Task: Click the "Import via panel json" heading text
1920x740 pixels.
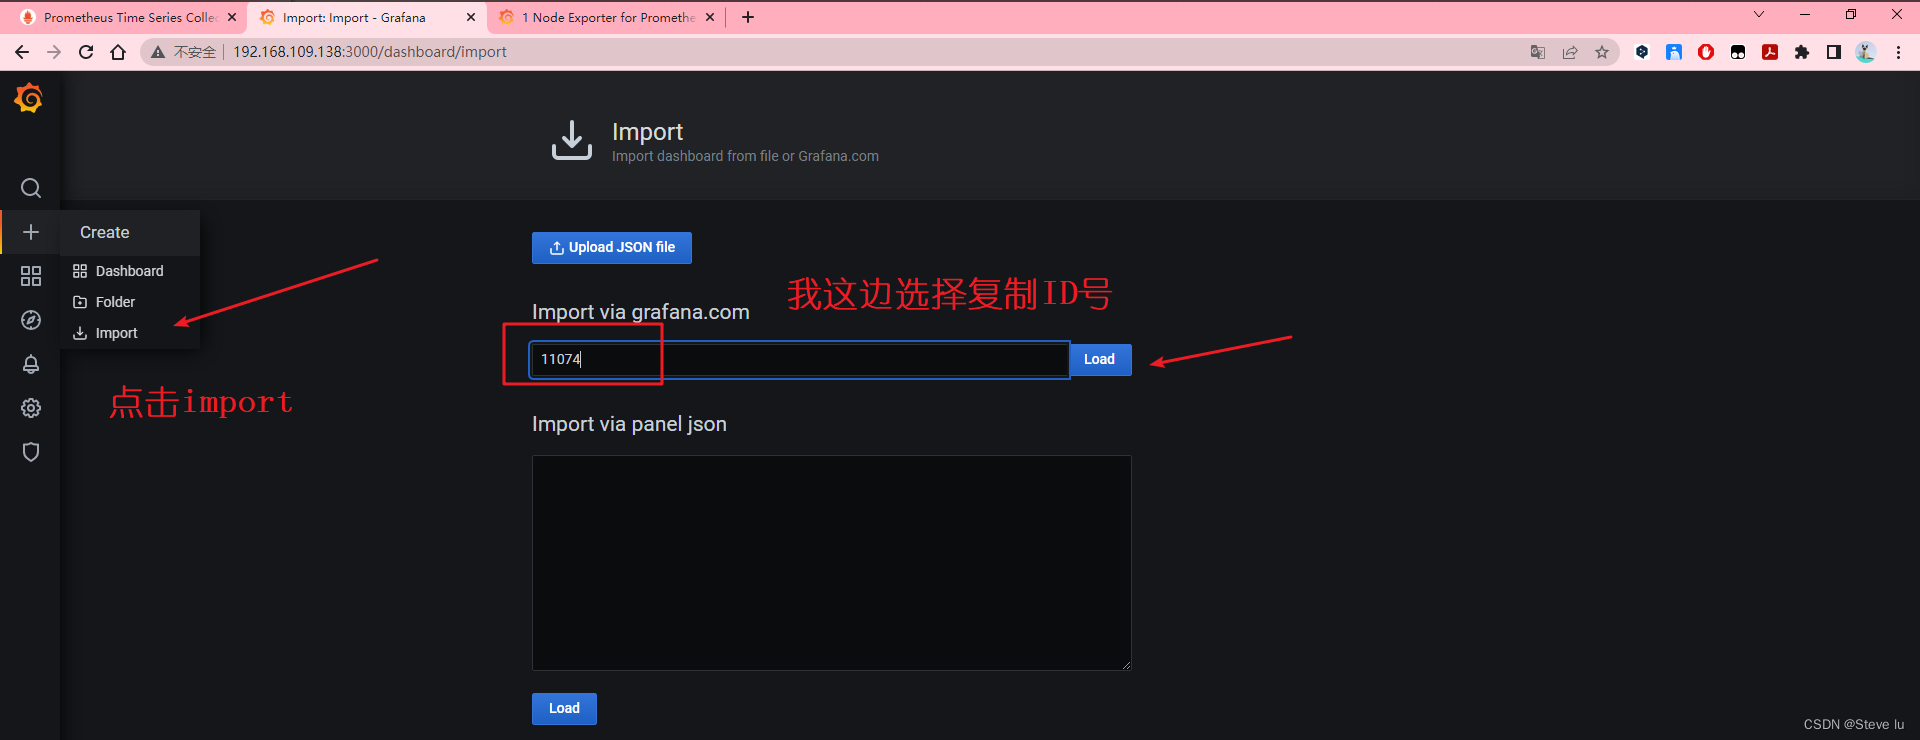Action: pos(629,424)
